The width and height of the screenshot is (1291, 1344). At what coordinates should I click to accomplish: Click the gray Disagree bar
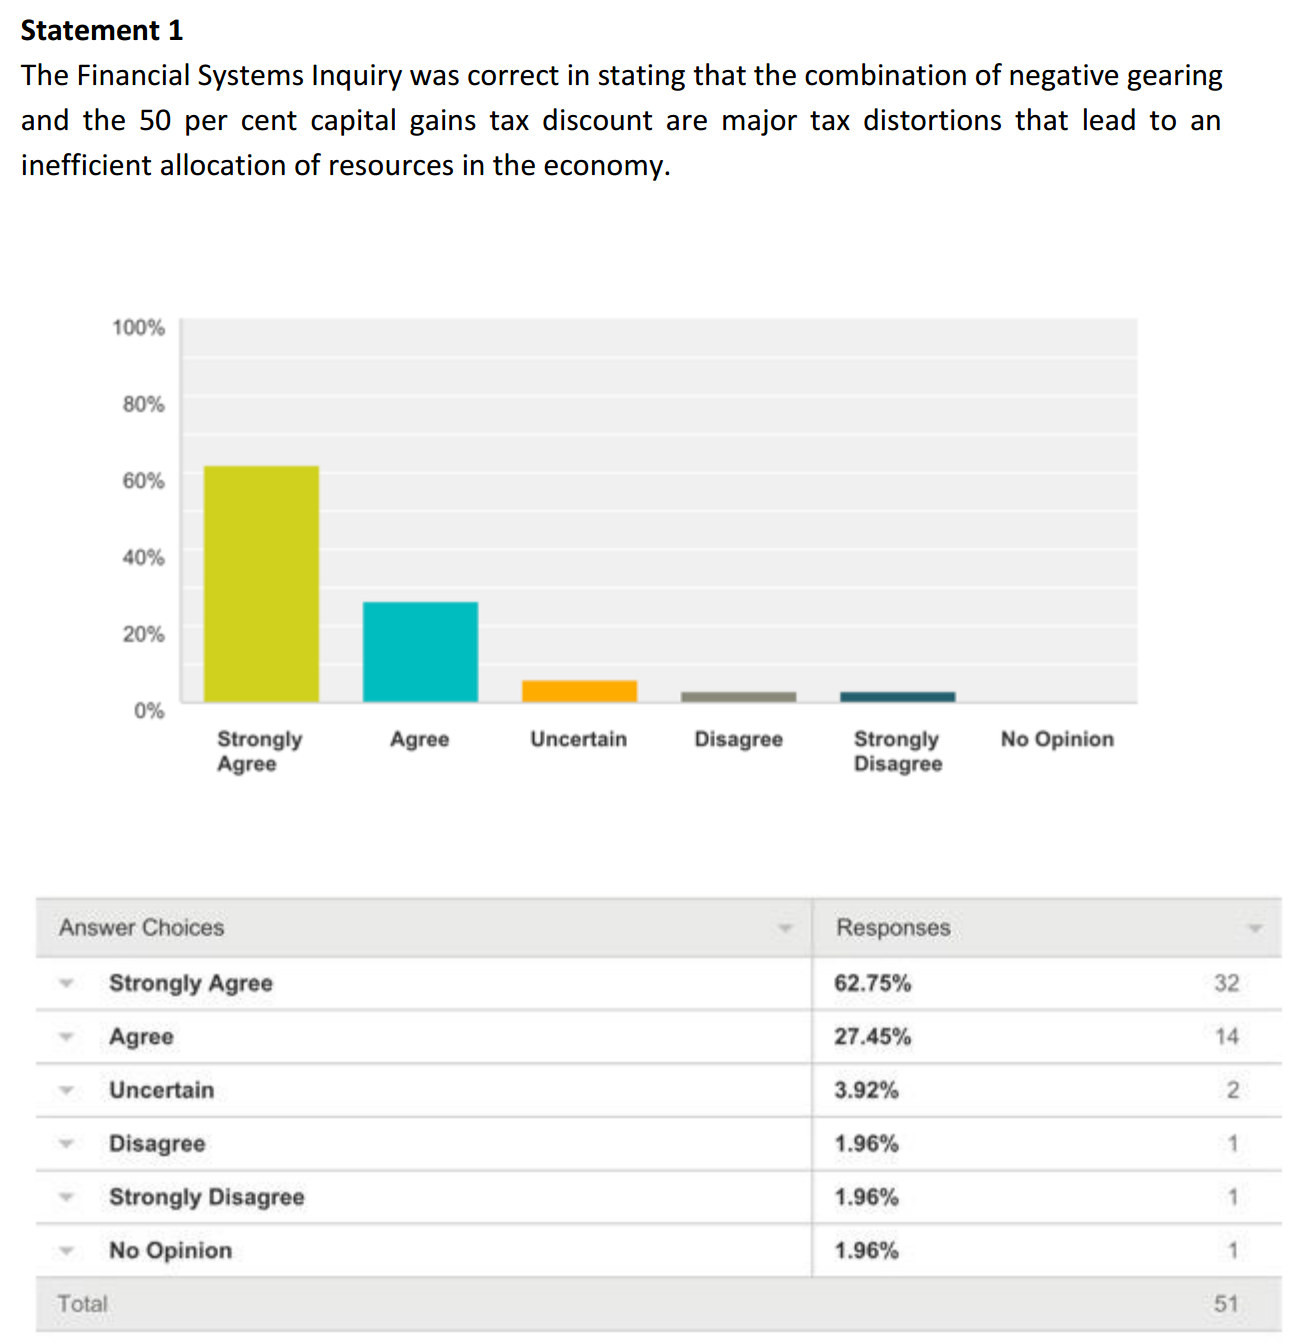(x=738, y=696)
